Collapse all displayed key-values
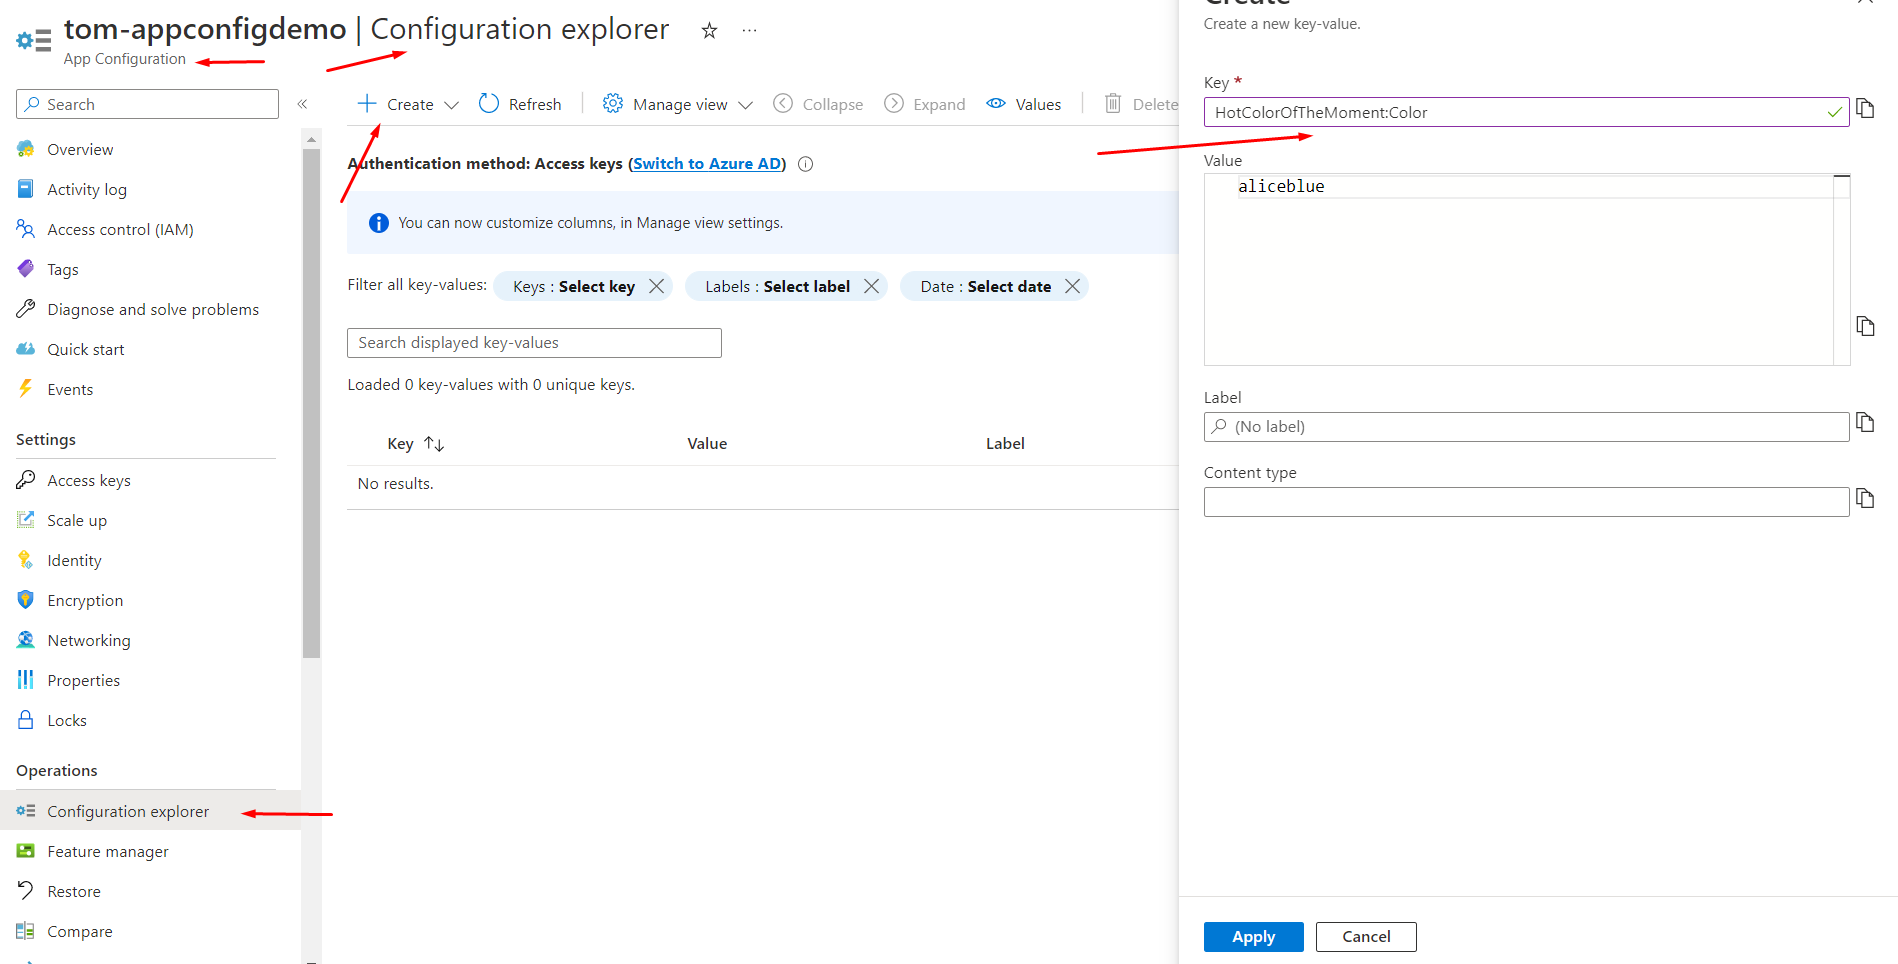Screen dimensions: 1898x964 click(x=817, y=103)
